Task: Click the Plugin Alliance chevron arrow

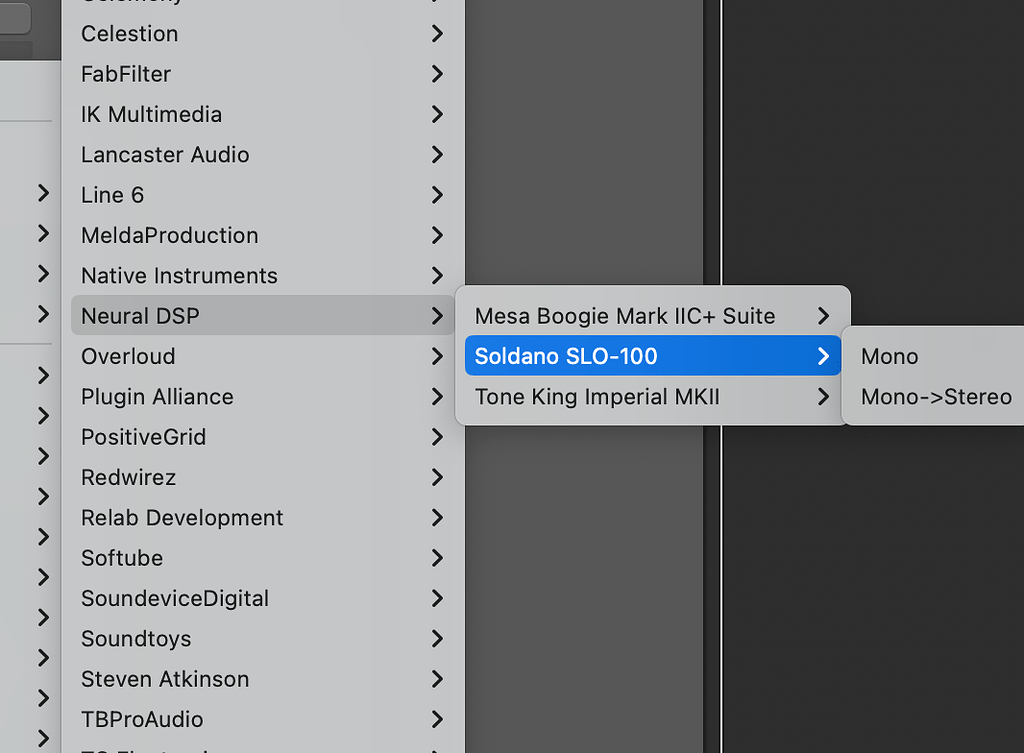Action: (437, 397)
